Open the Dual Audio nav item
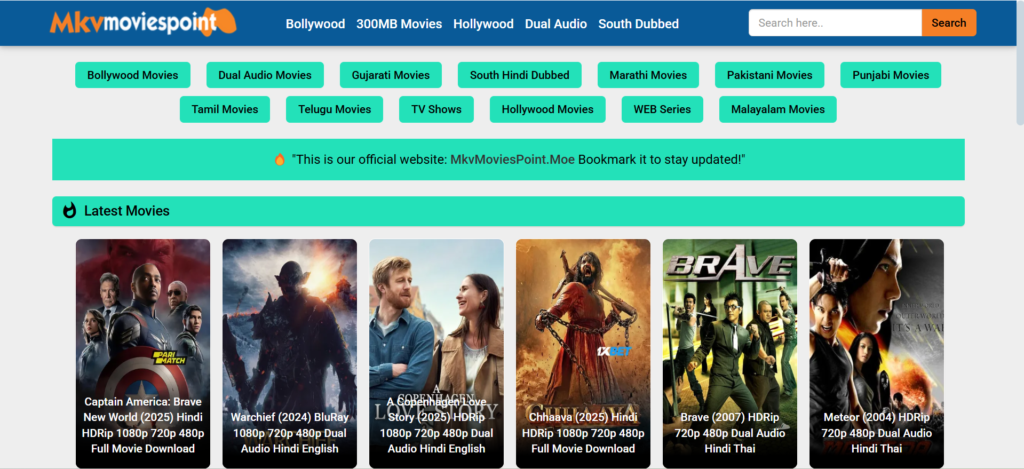Viewport: 1024px width, 469px height. pos(556,24)
